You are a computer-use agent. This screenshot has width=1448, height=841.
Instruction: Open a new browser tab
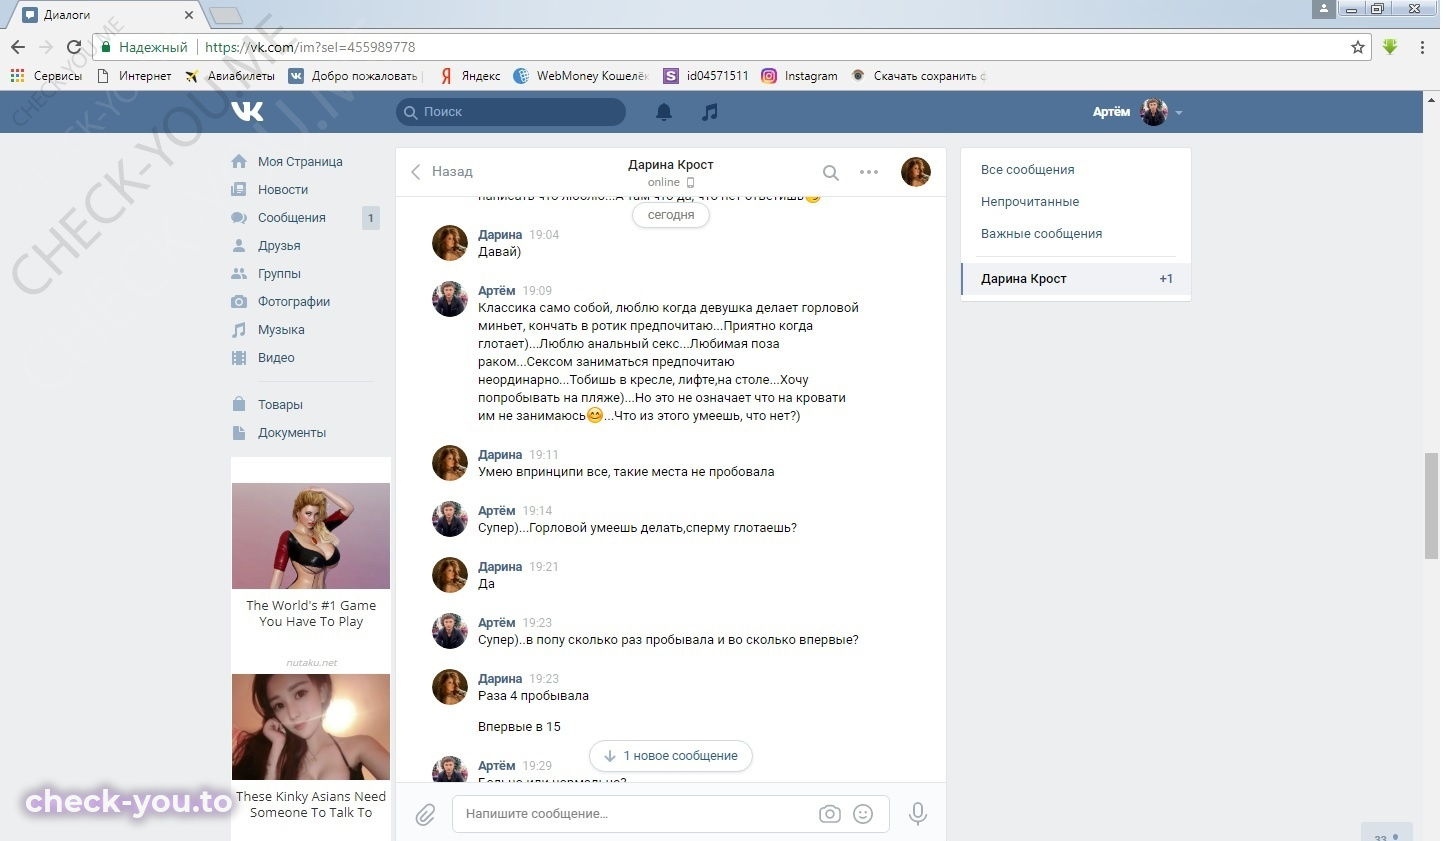[x=226, y=15]
